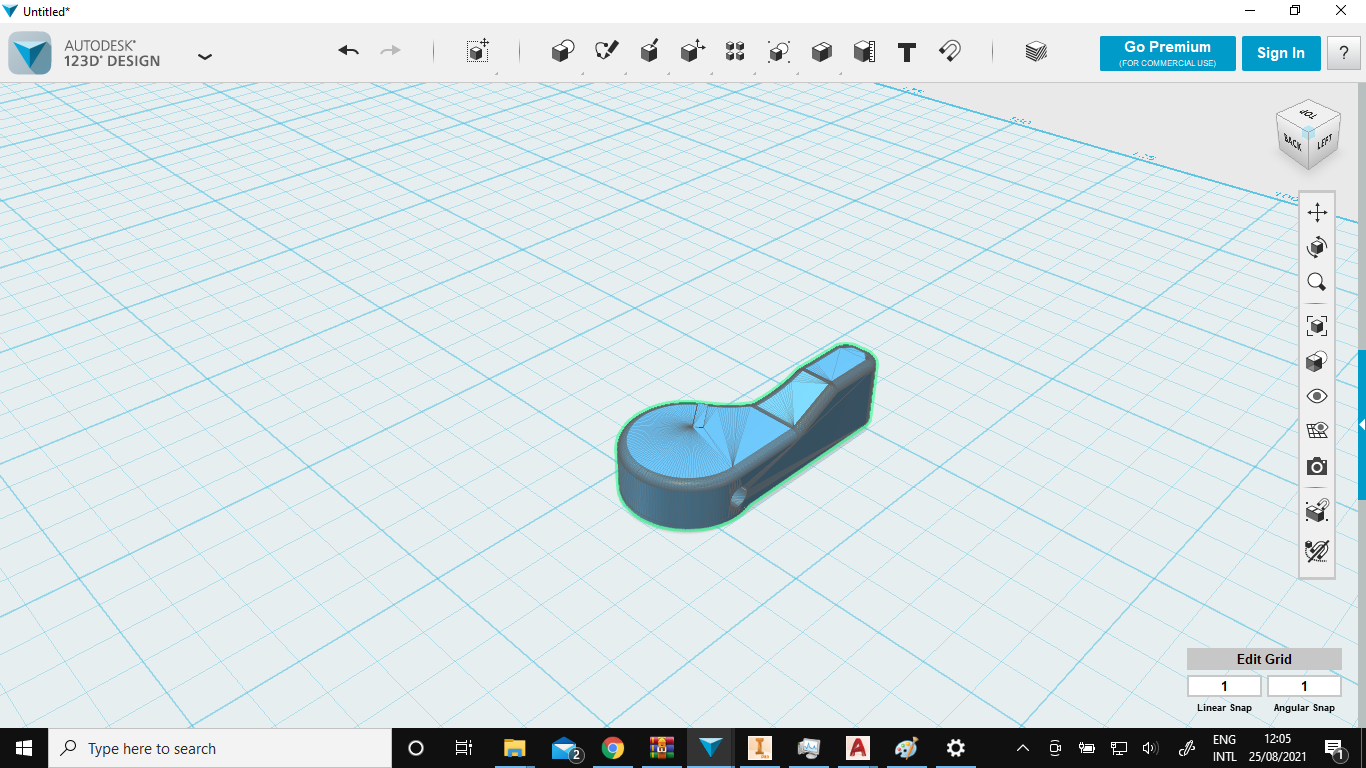Select the Measure tool

click(x=864, y=52)
